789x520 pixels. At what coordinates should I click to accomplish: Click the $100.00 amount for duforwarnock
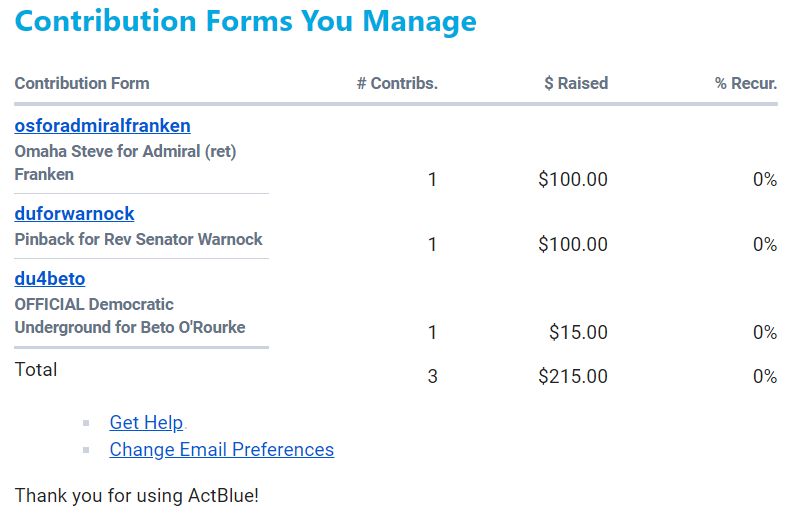[573, 244]
